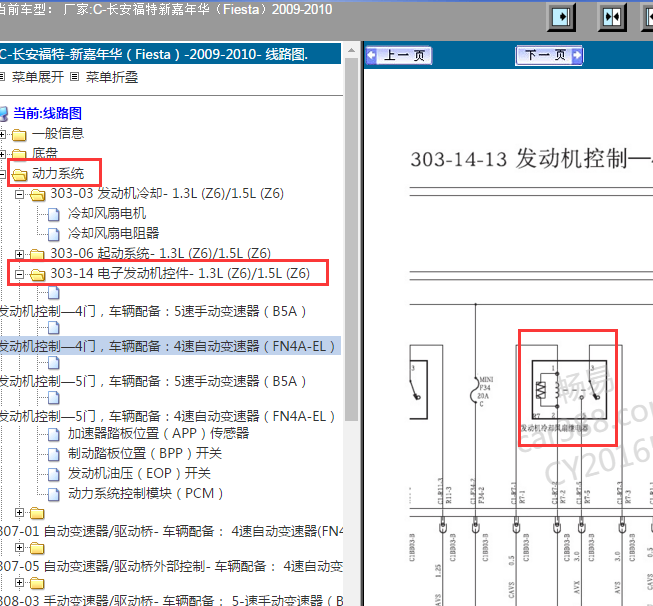Click the 发动机冷却风扇继电器 relay in diagram
The height and width of the screenshot is (606, 653).
[568, 389]
